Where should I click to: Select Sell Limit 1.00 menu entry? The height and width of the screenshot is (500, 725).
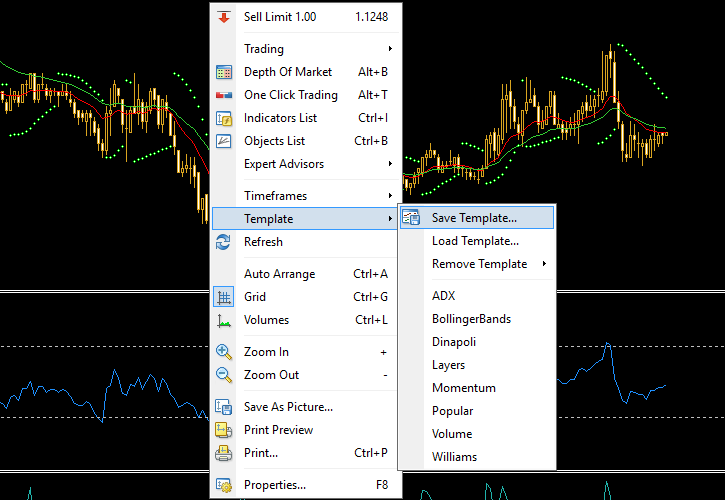point(306,17)
